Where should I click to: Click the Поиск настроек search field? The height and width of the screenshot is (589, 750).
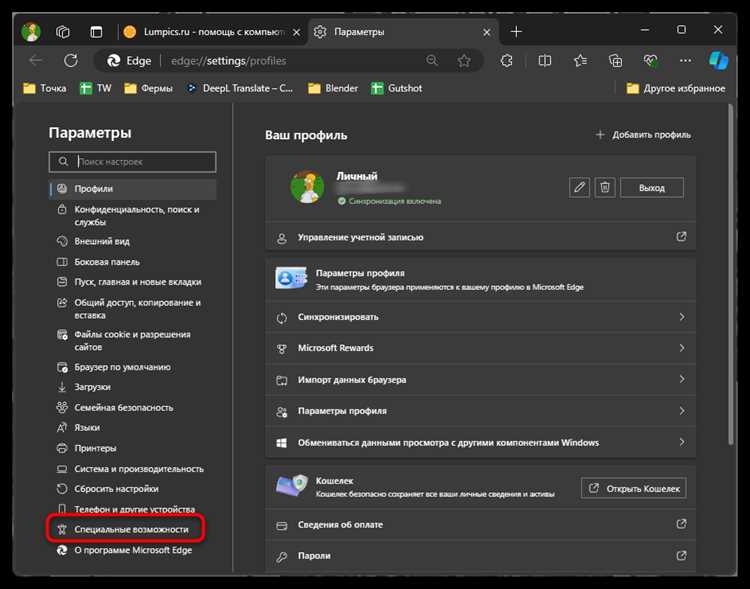pyautogui.click(x=132, y=162)
